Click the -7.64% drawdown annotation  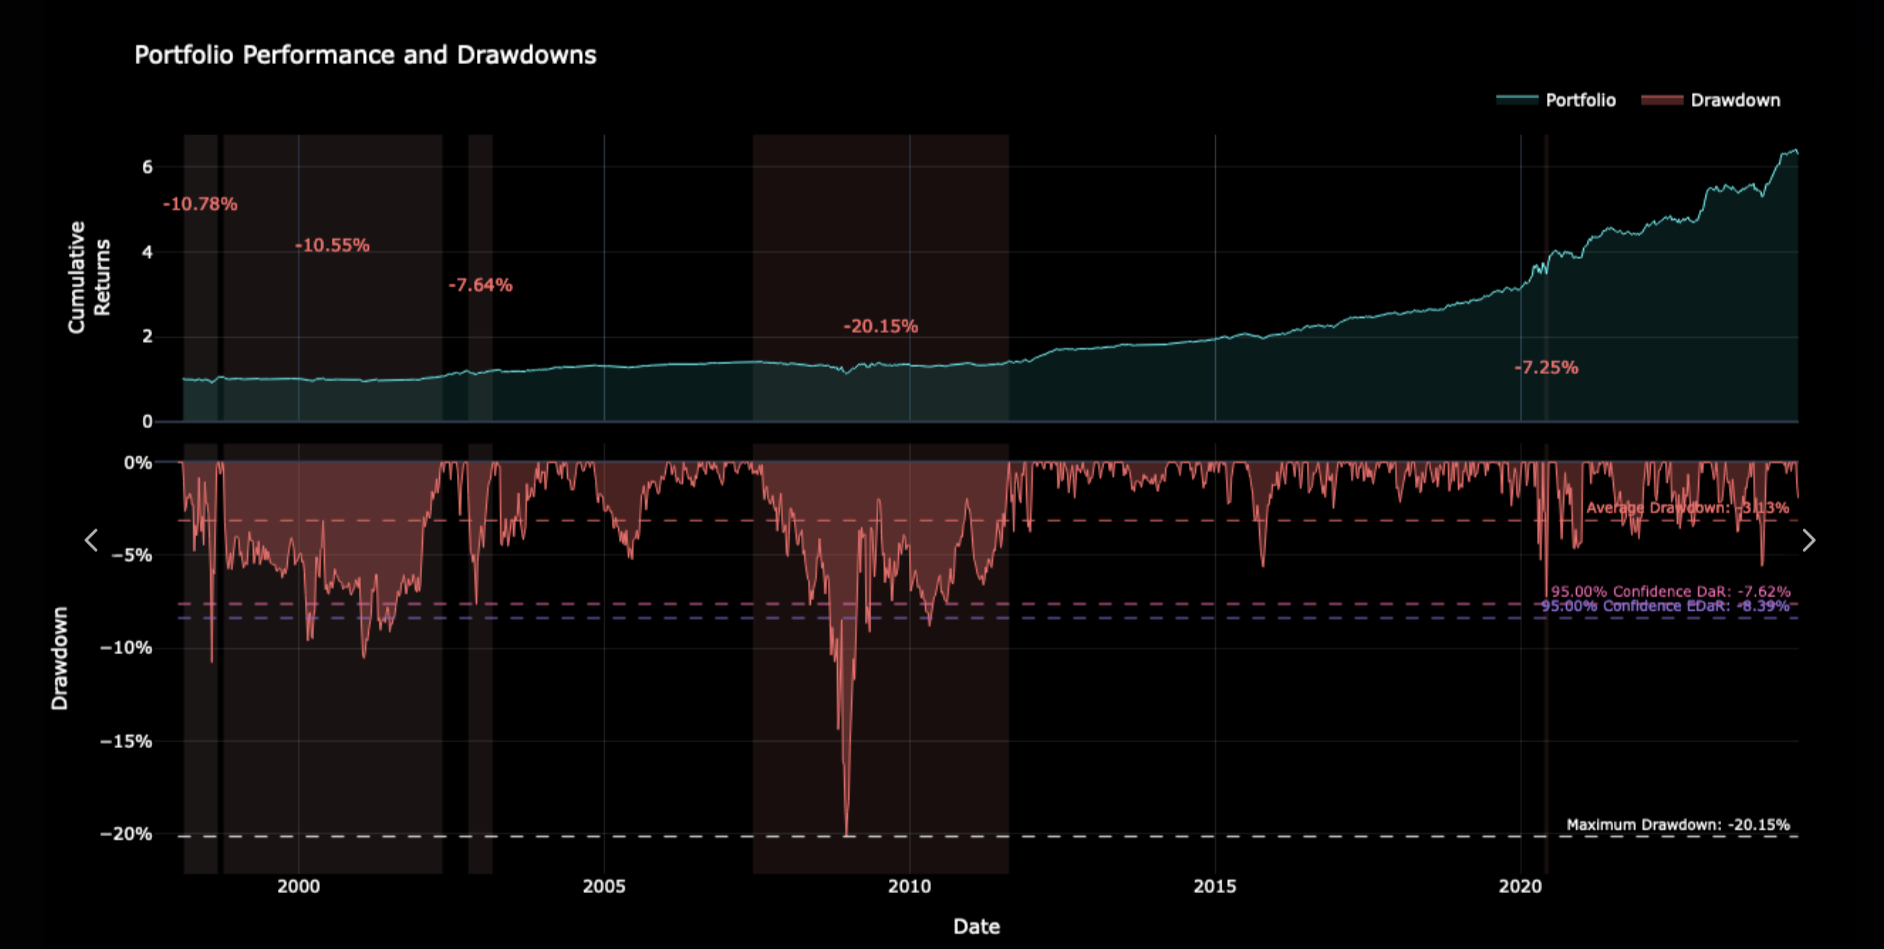tap(480, 285)
